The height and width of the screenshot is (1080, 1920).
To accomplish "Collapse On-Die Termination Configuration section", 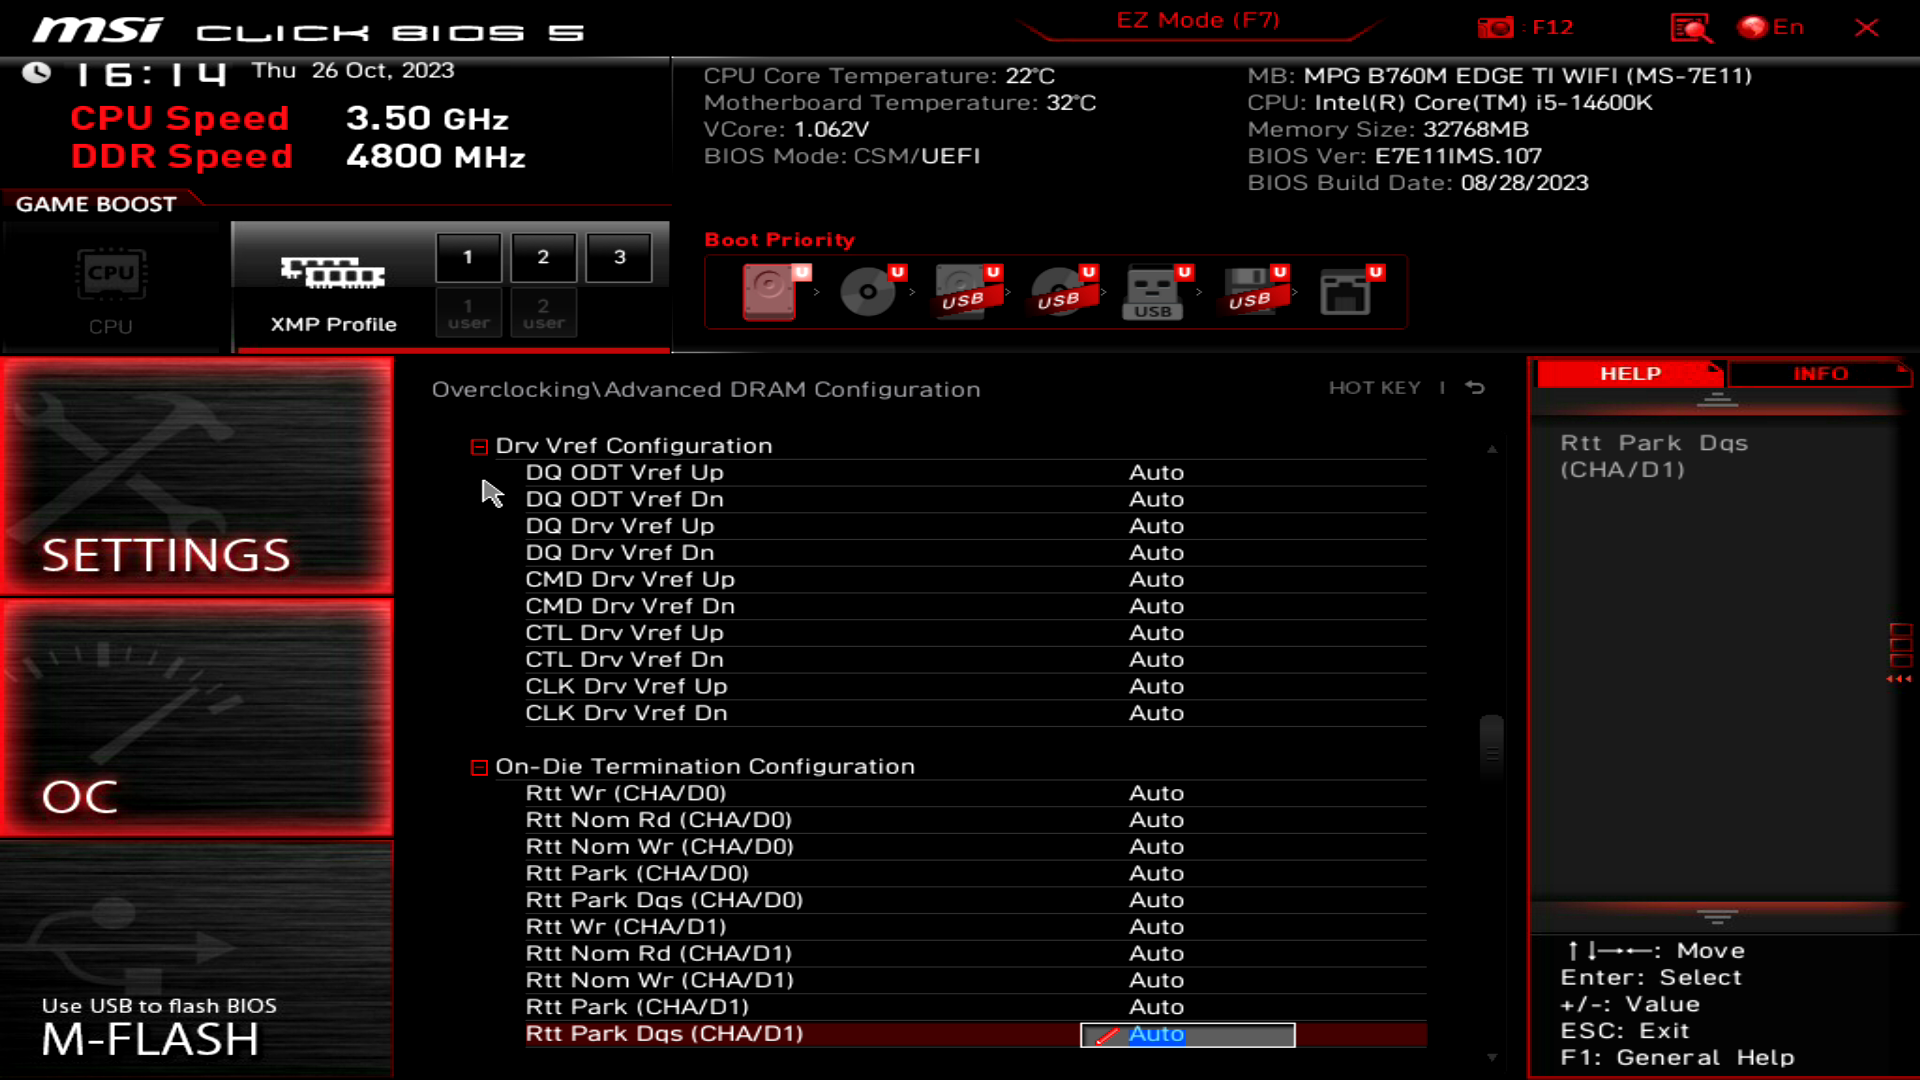I will [x=479, y=767].
